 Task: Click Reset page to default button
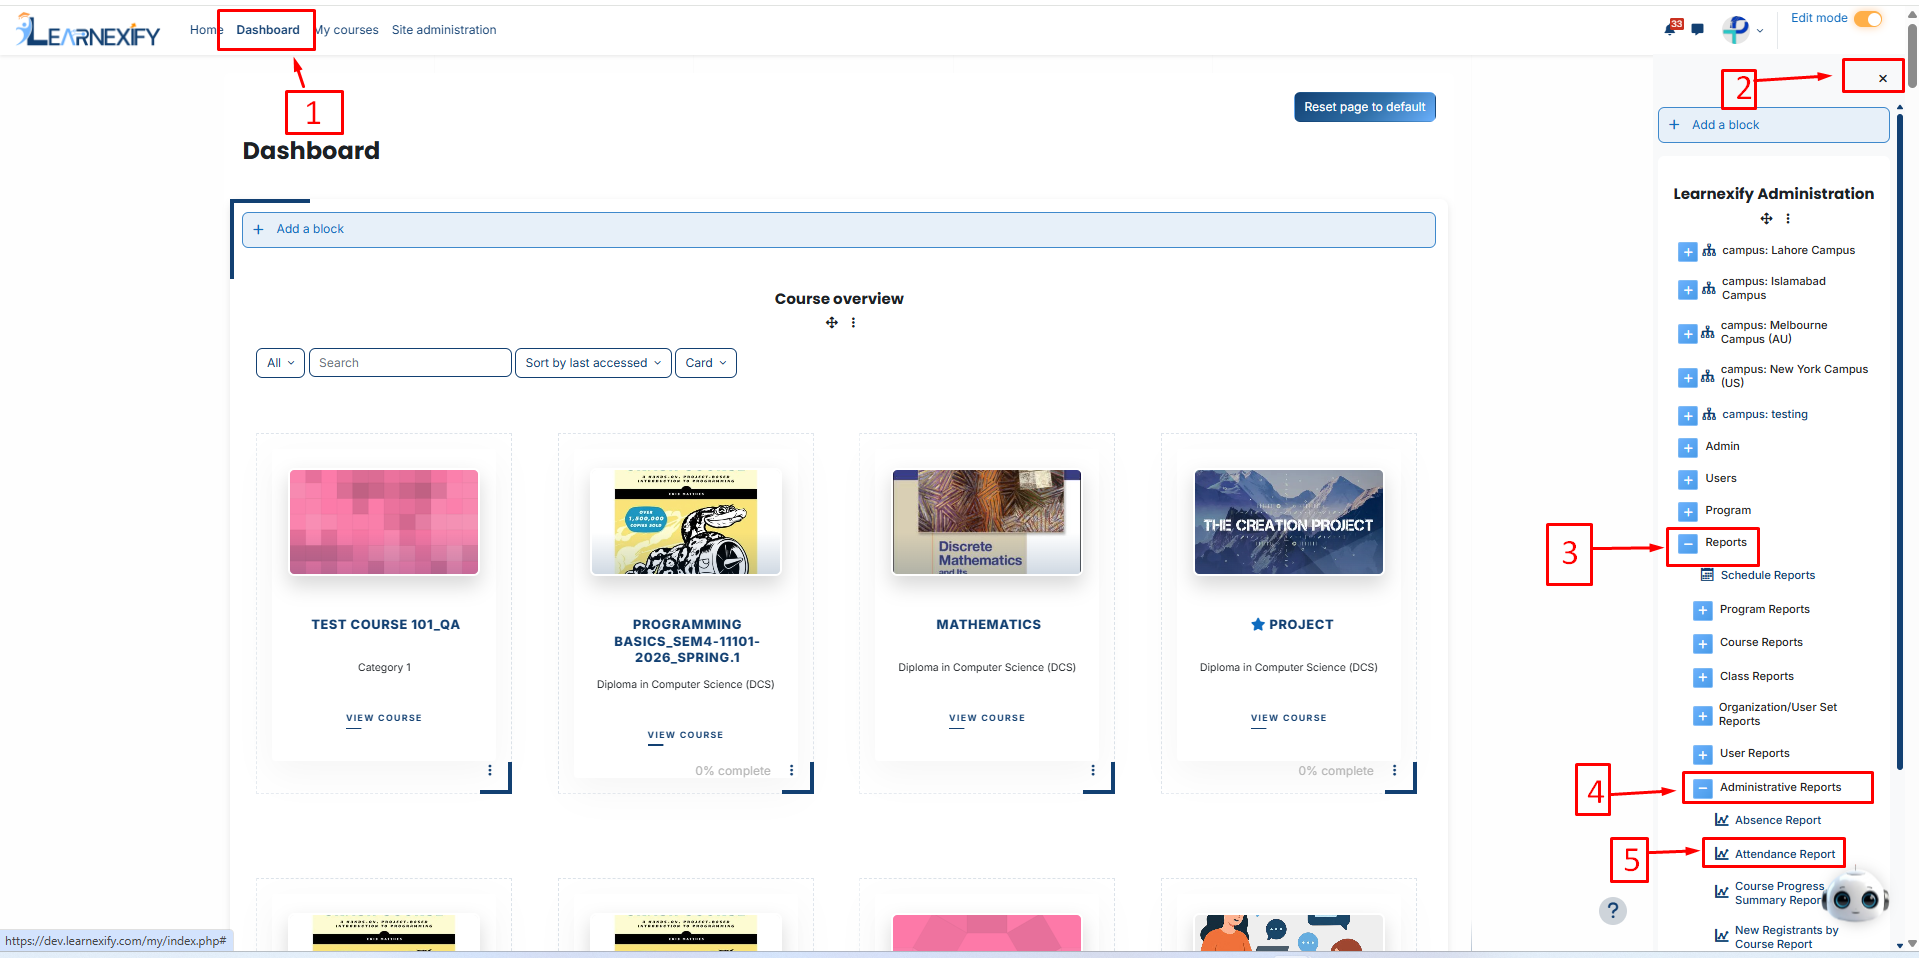click(1364, 107)
